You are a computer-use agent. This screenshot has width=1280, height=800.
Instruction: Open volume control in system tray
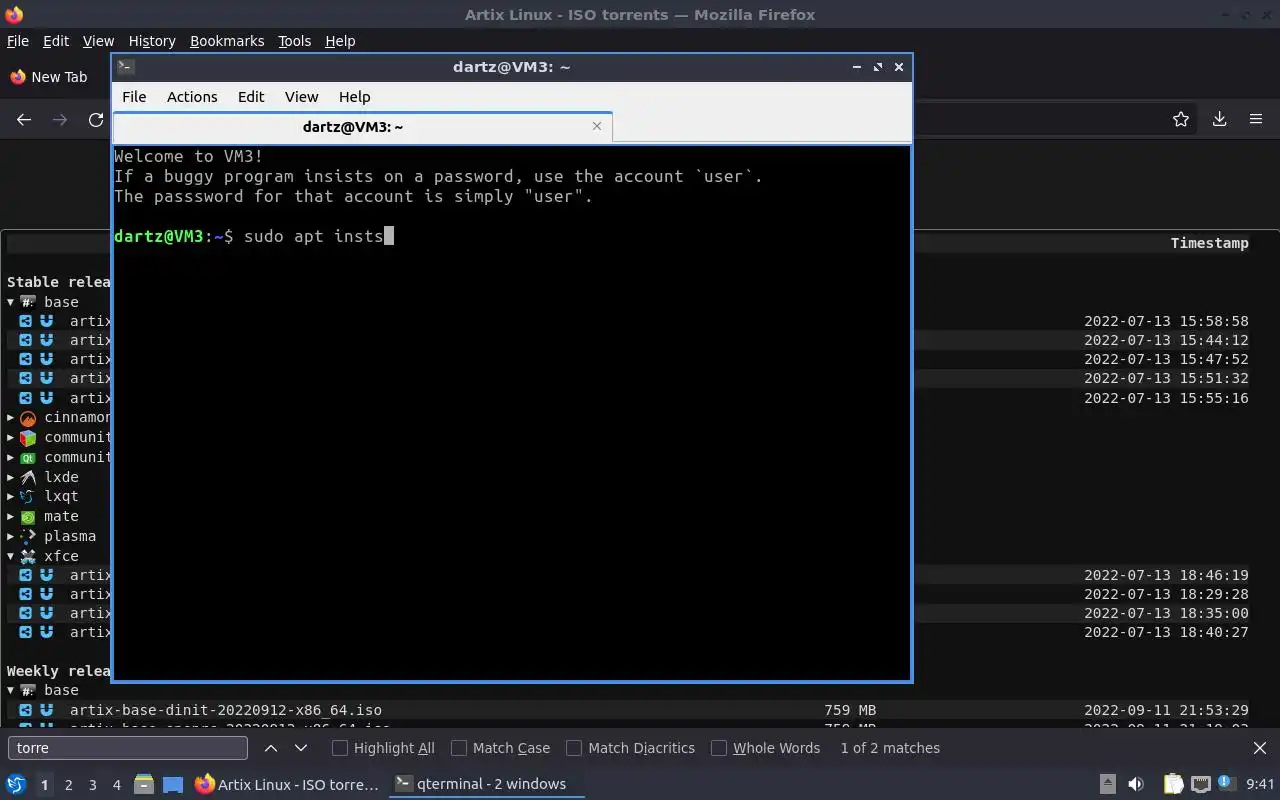pos(1136,784)
